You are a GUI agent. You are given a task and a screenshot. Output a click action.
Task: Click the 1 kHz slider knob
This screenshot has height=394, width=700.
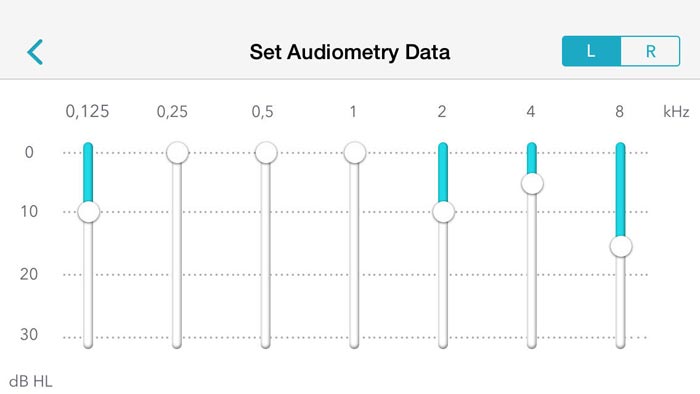[355, 153]
